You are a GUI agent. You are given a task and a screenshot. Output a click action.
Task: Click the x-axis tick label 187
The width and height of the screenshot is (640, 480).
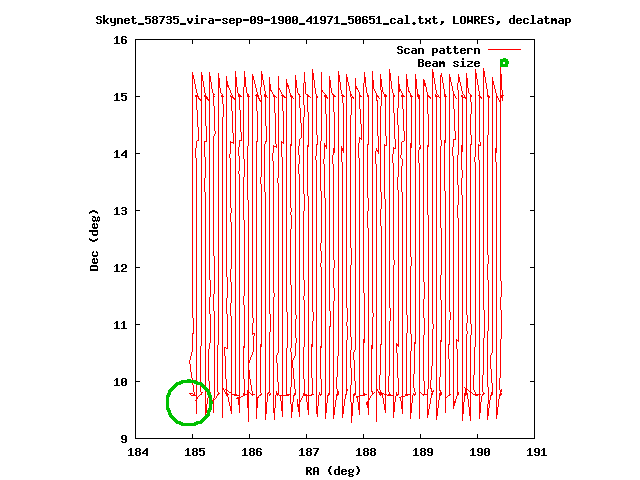pyautogui.click(x=309, y=452)
